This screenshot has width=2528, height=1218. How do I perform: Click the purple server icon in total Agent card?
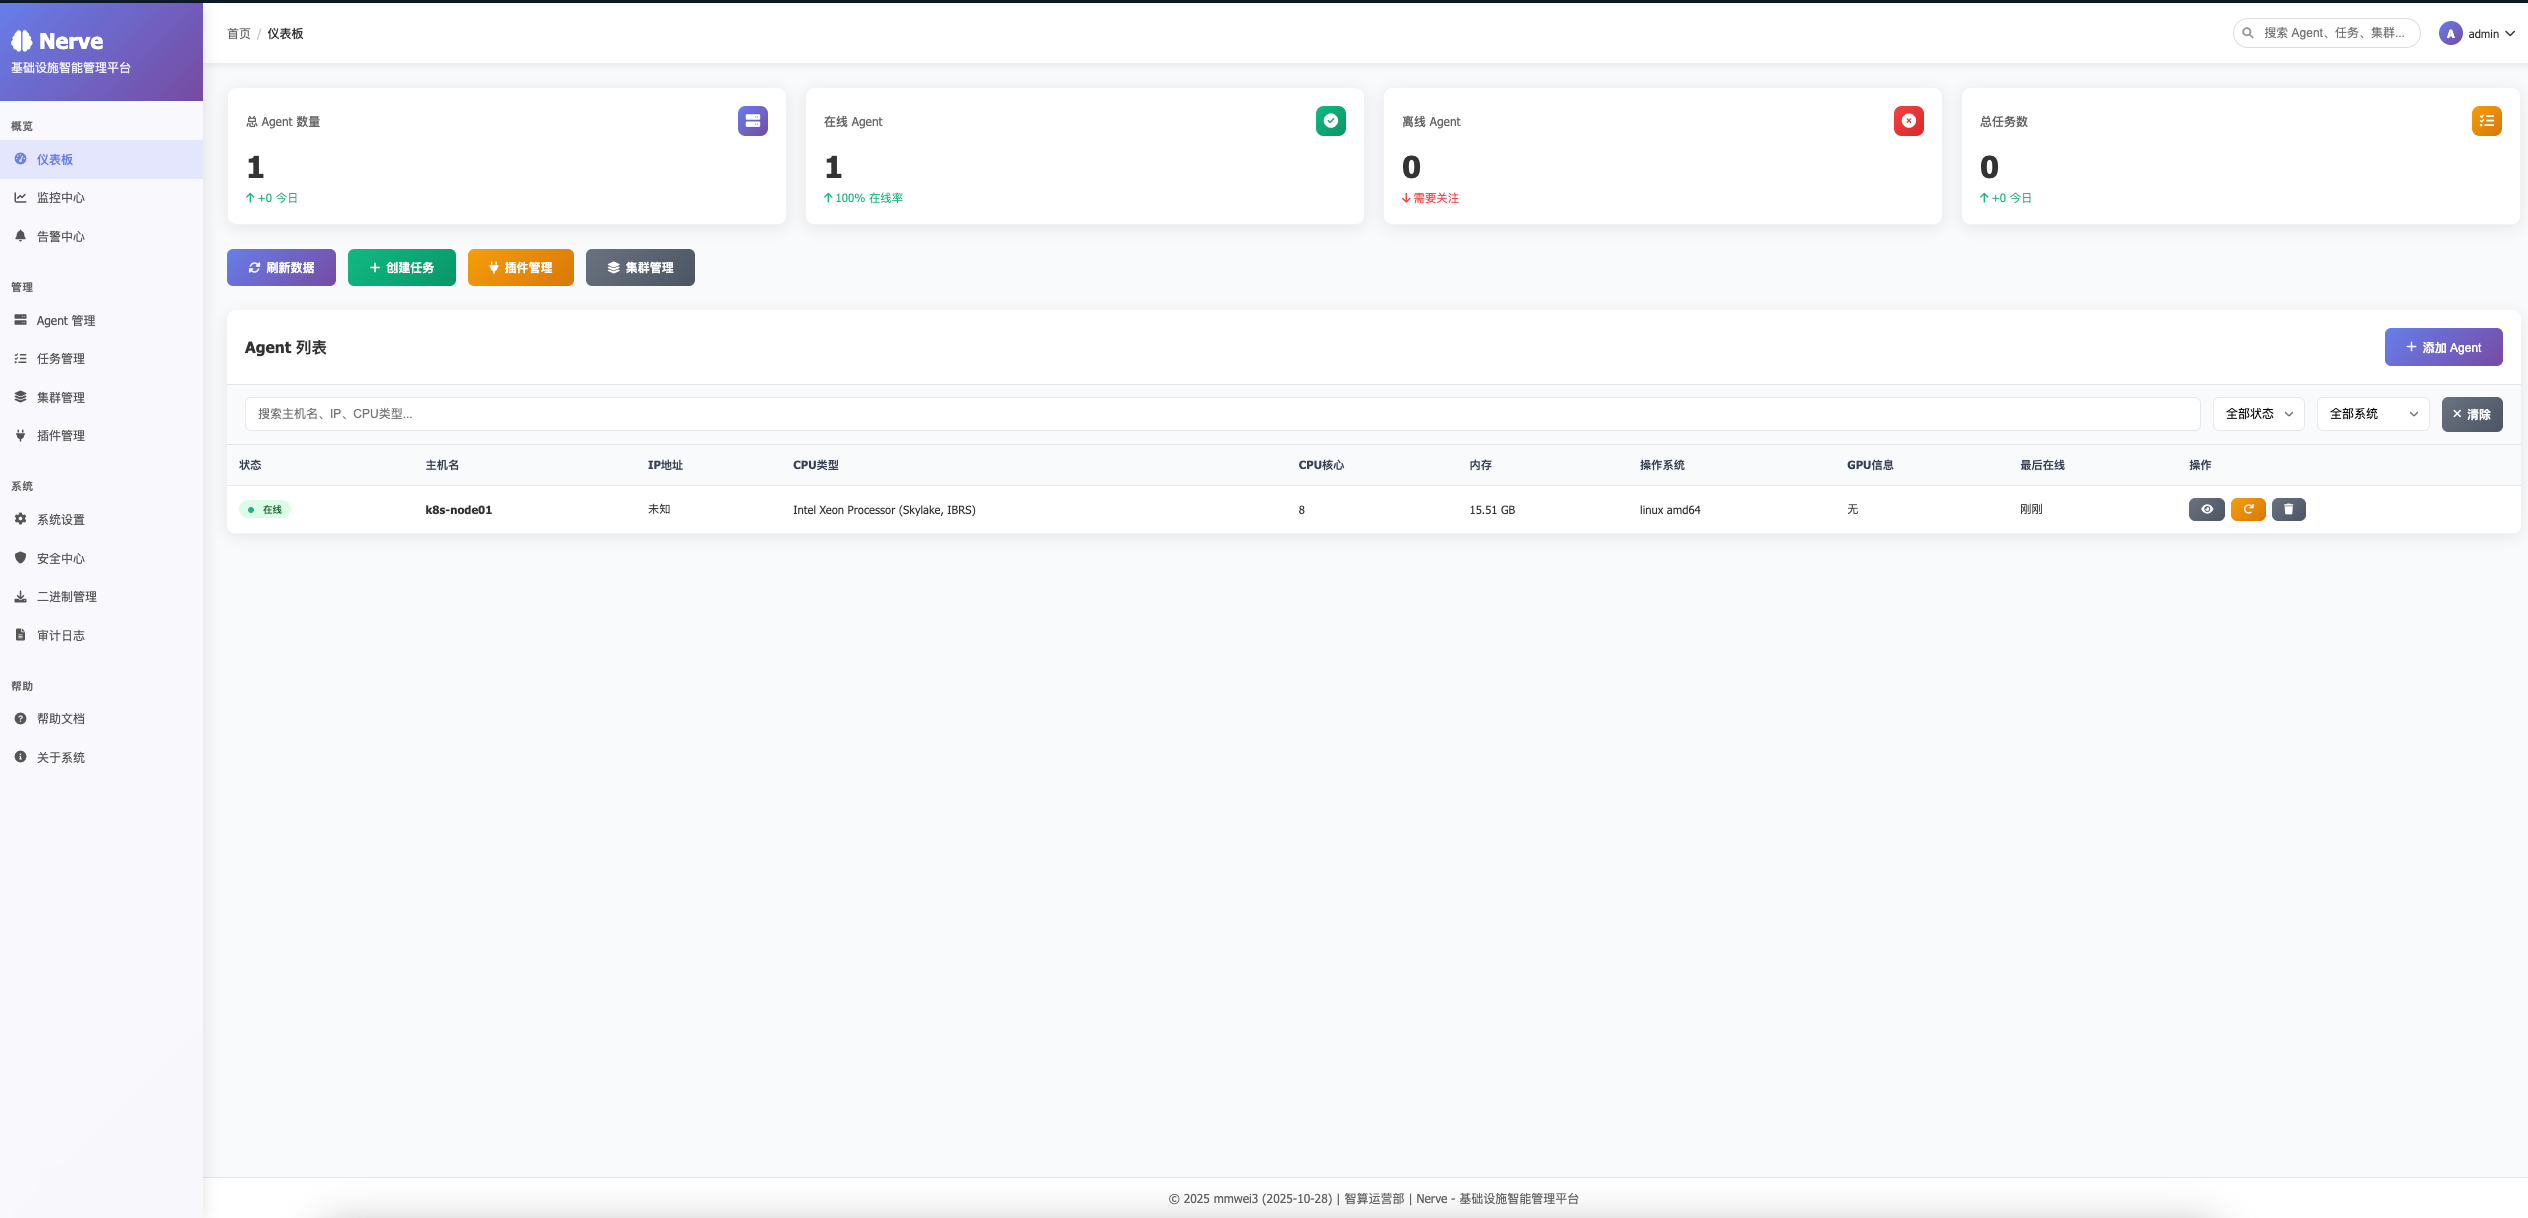[752, 121]
